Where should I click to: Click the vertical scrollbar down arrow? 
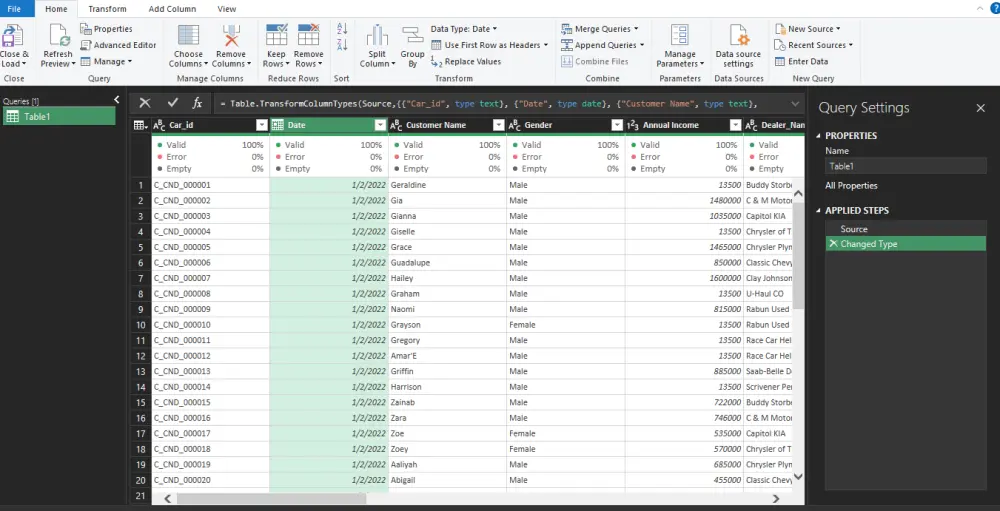click(x=798, y=476)
